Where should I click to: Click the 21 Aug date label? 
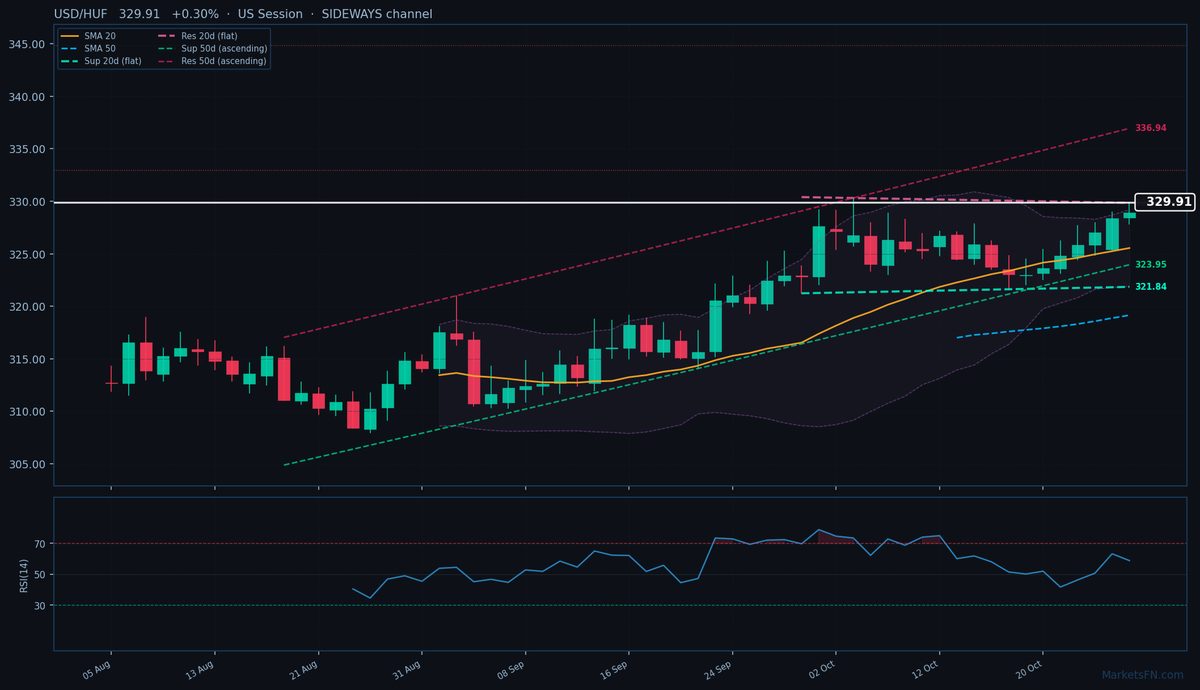tap(303, 669)
